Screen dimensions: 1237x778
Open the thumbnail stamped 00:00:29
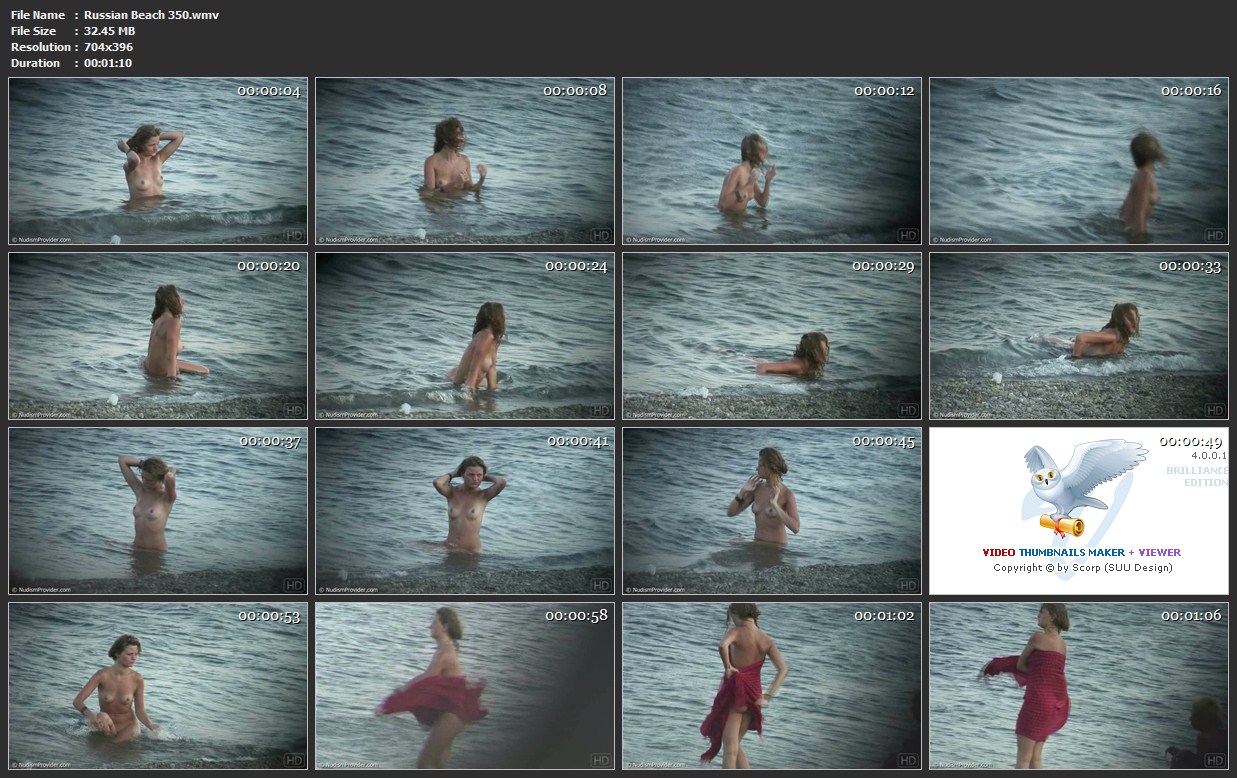point(771,336)
